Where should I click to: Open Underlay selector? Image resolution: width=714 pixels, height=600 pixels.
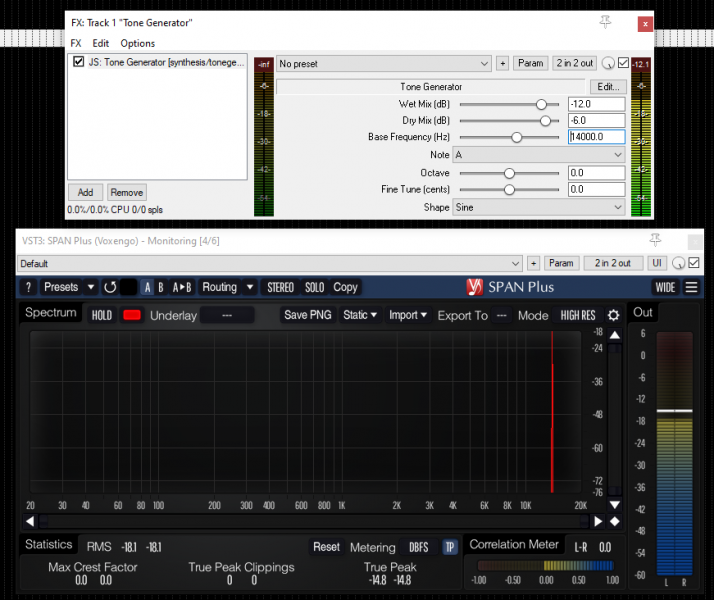[227, 315]
